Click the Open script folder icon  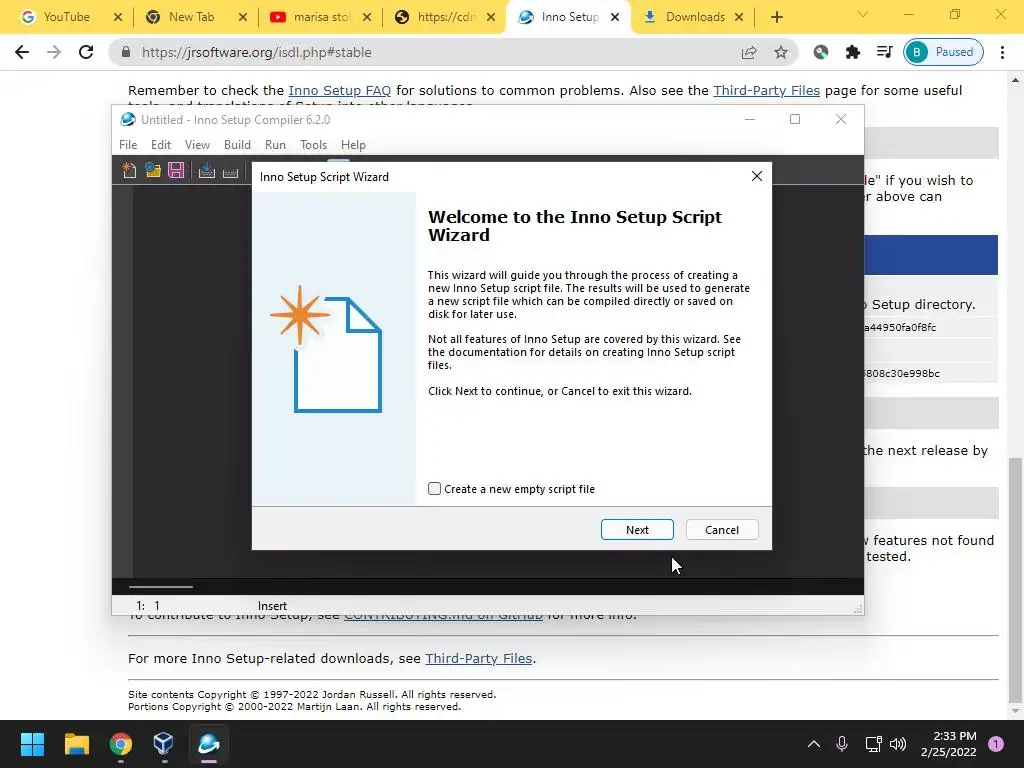153,170
